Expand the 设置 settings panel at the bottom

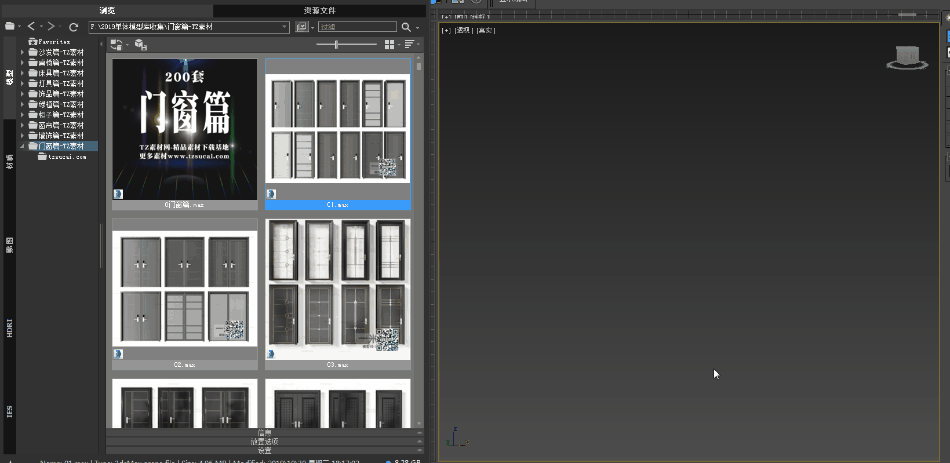264,451
